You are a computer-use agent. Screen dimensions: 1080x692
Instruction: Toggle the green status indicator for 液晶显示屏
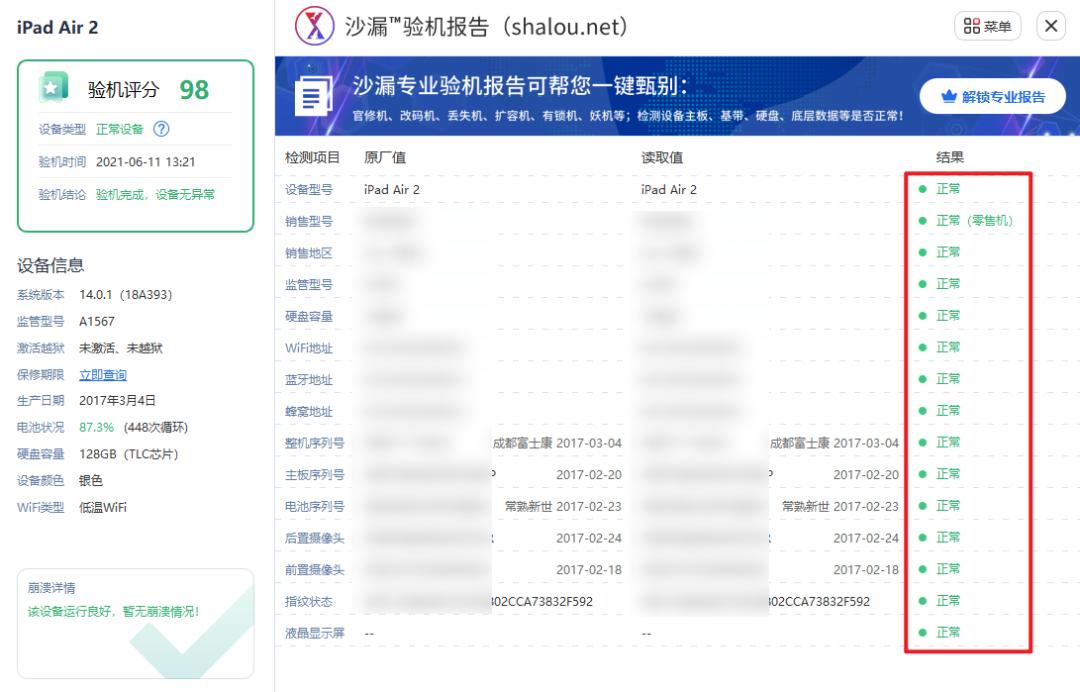click(922, 632)
